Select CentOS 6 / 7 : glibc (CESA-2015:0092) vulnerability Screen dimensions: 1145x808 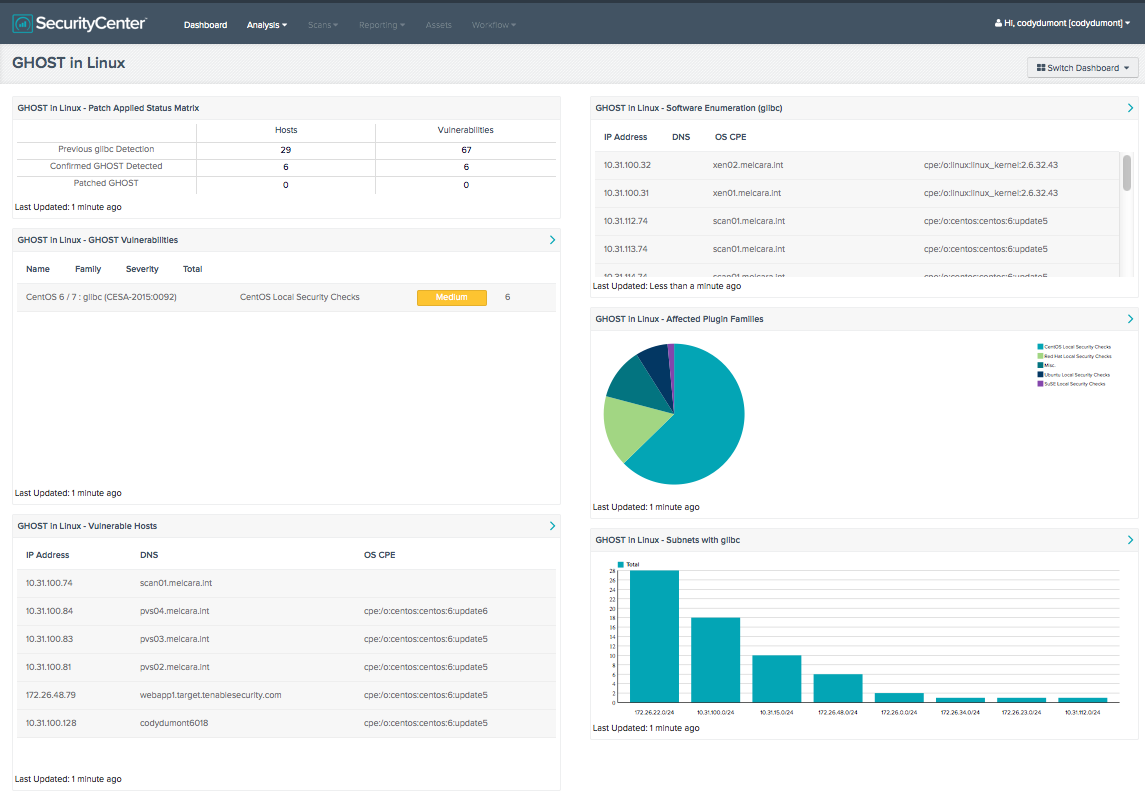click(101, 297)
